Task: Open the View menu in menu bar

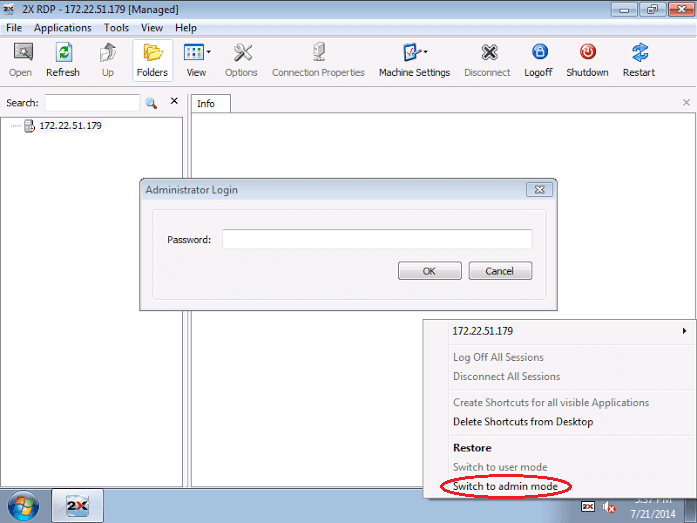Action: (152, 28)
